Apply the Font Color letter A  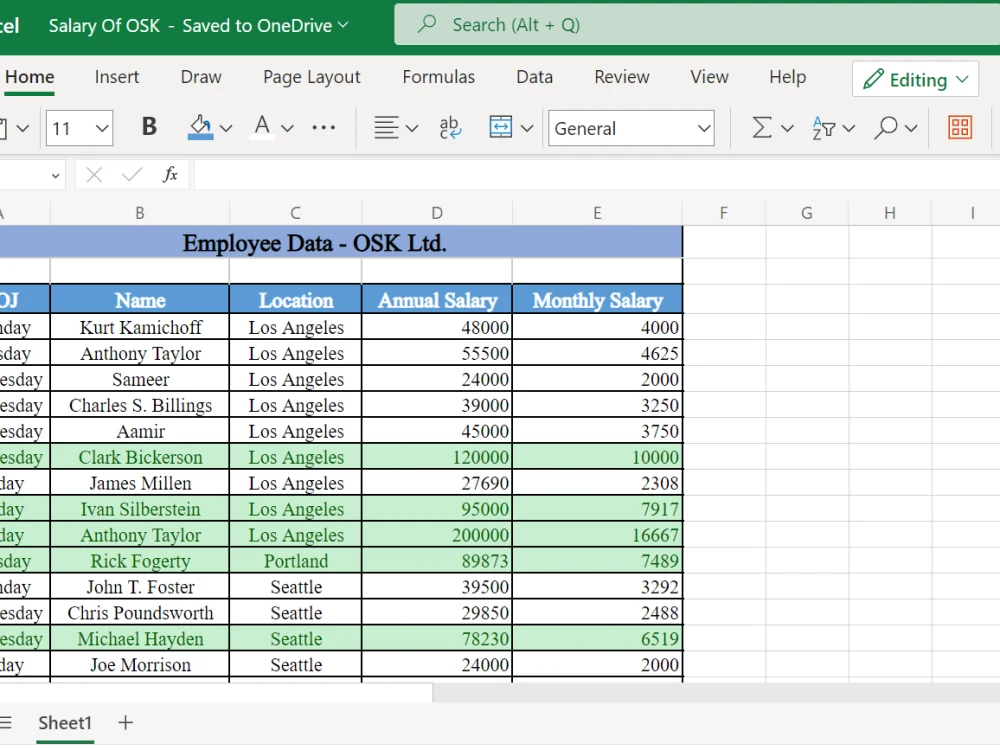tap(262, 127)
